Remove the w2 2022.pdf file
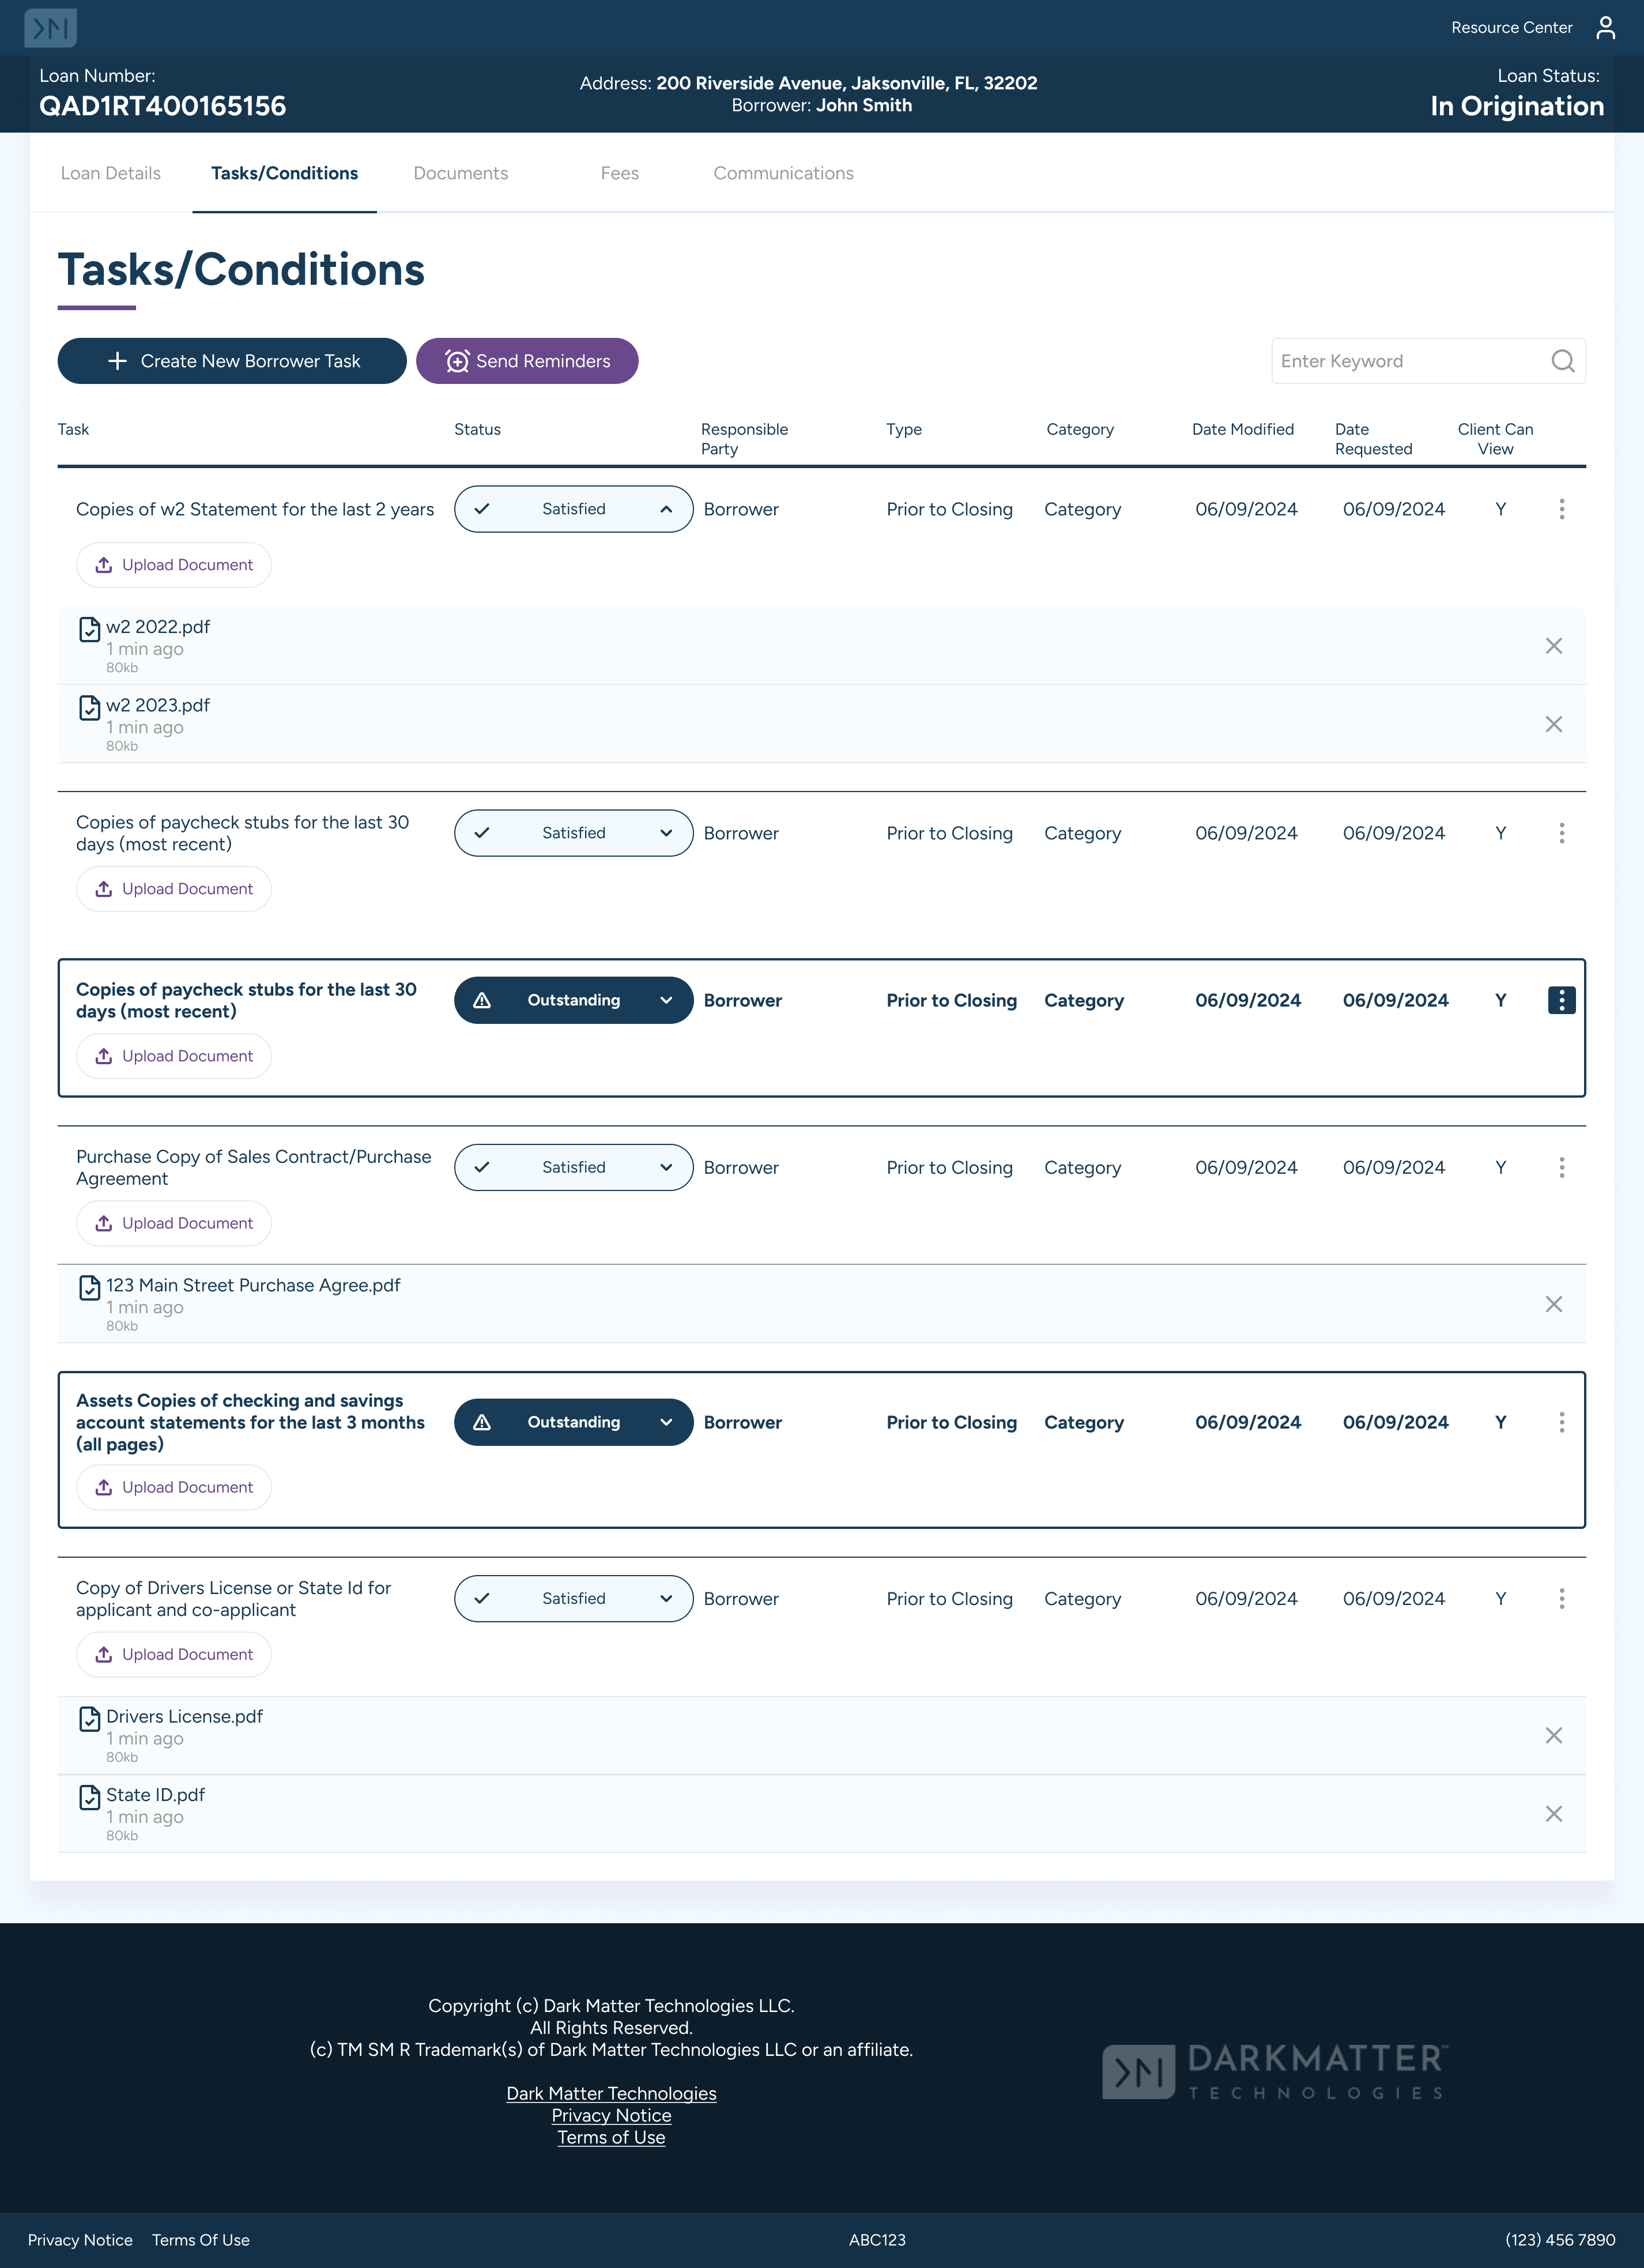Viewport: 1644px width, 2268px height. [x=1553, y=646]
